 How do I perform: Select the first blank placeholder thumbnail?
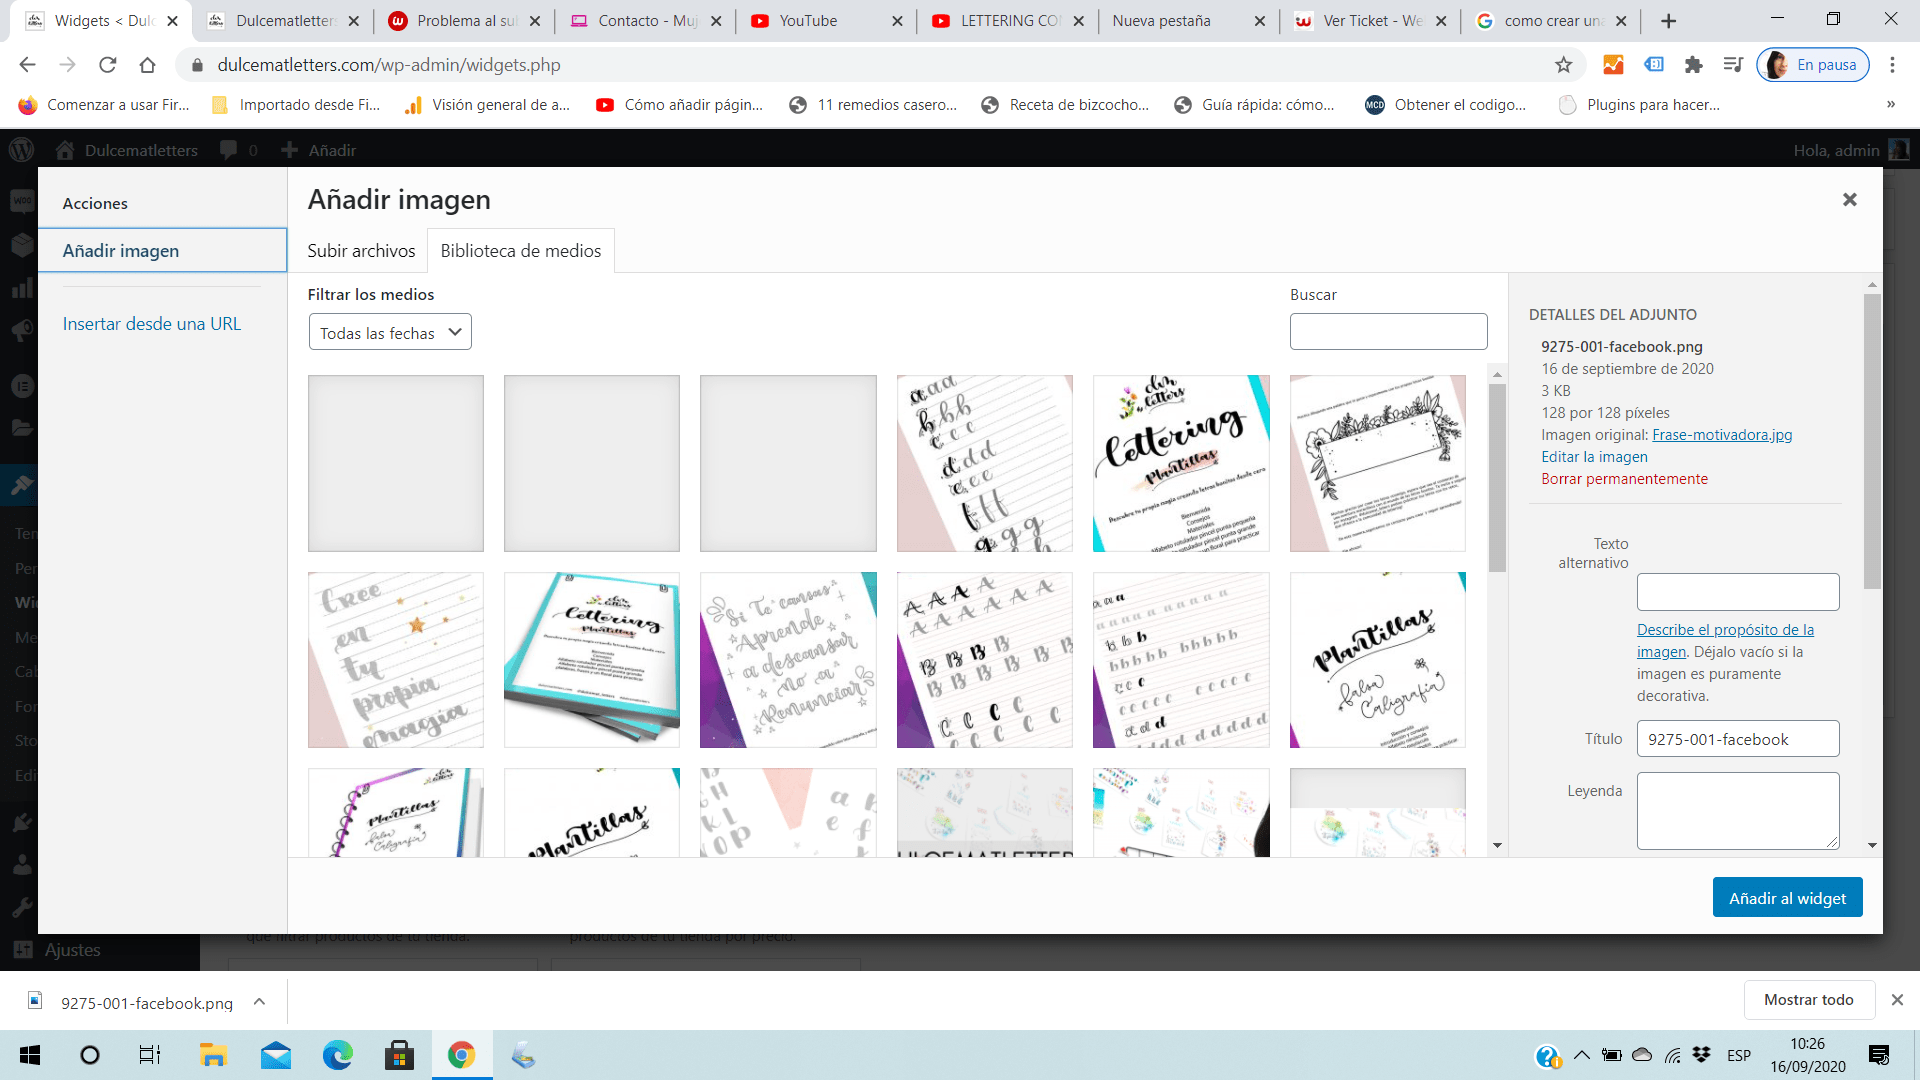pos(396,464)
